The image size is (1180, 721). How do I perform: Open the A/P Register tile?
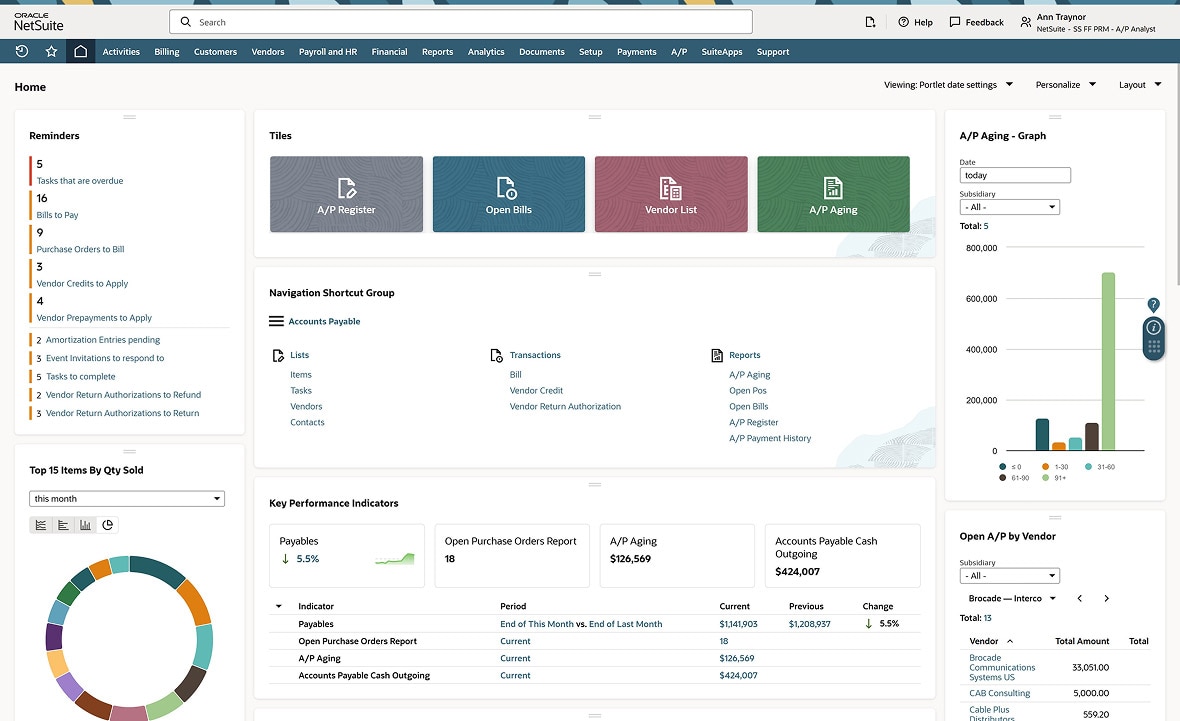click(346, 194)
